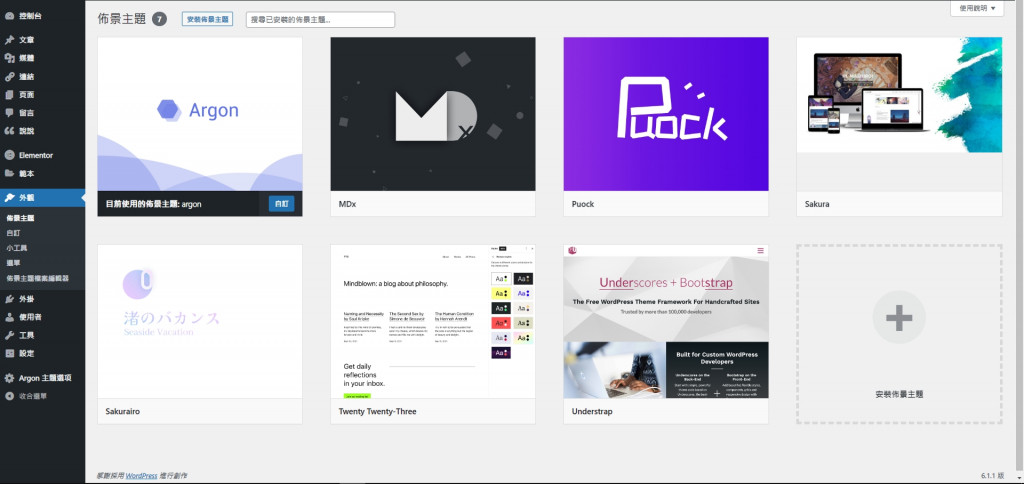Open the purple Puock theme preview image

(x=666, y=114)
